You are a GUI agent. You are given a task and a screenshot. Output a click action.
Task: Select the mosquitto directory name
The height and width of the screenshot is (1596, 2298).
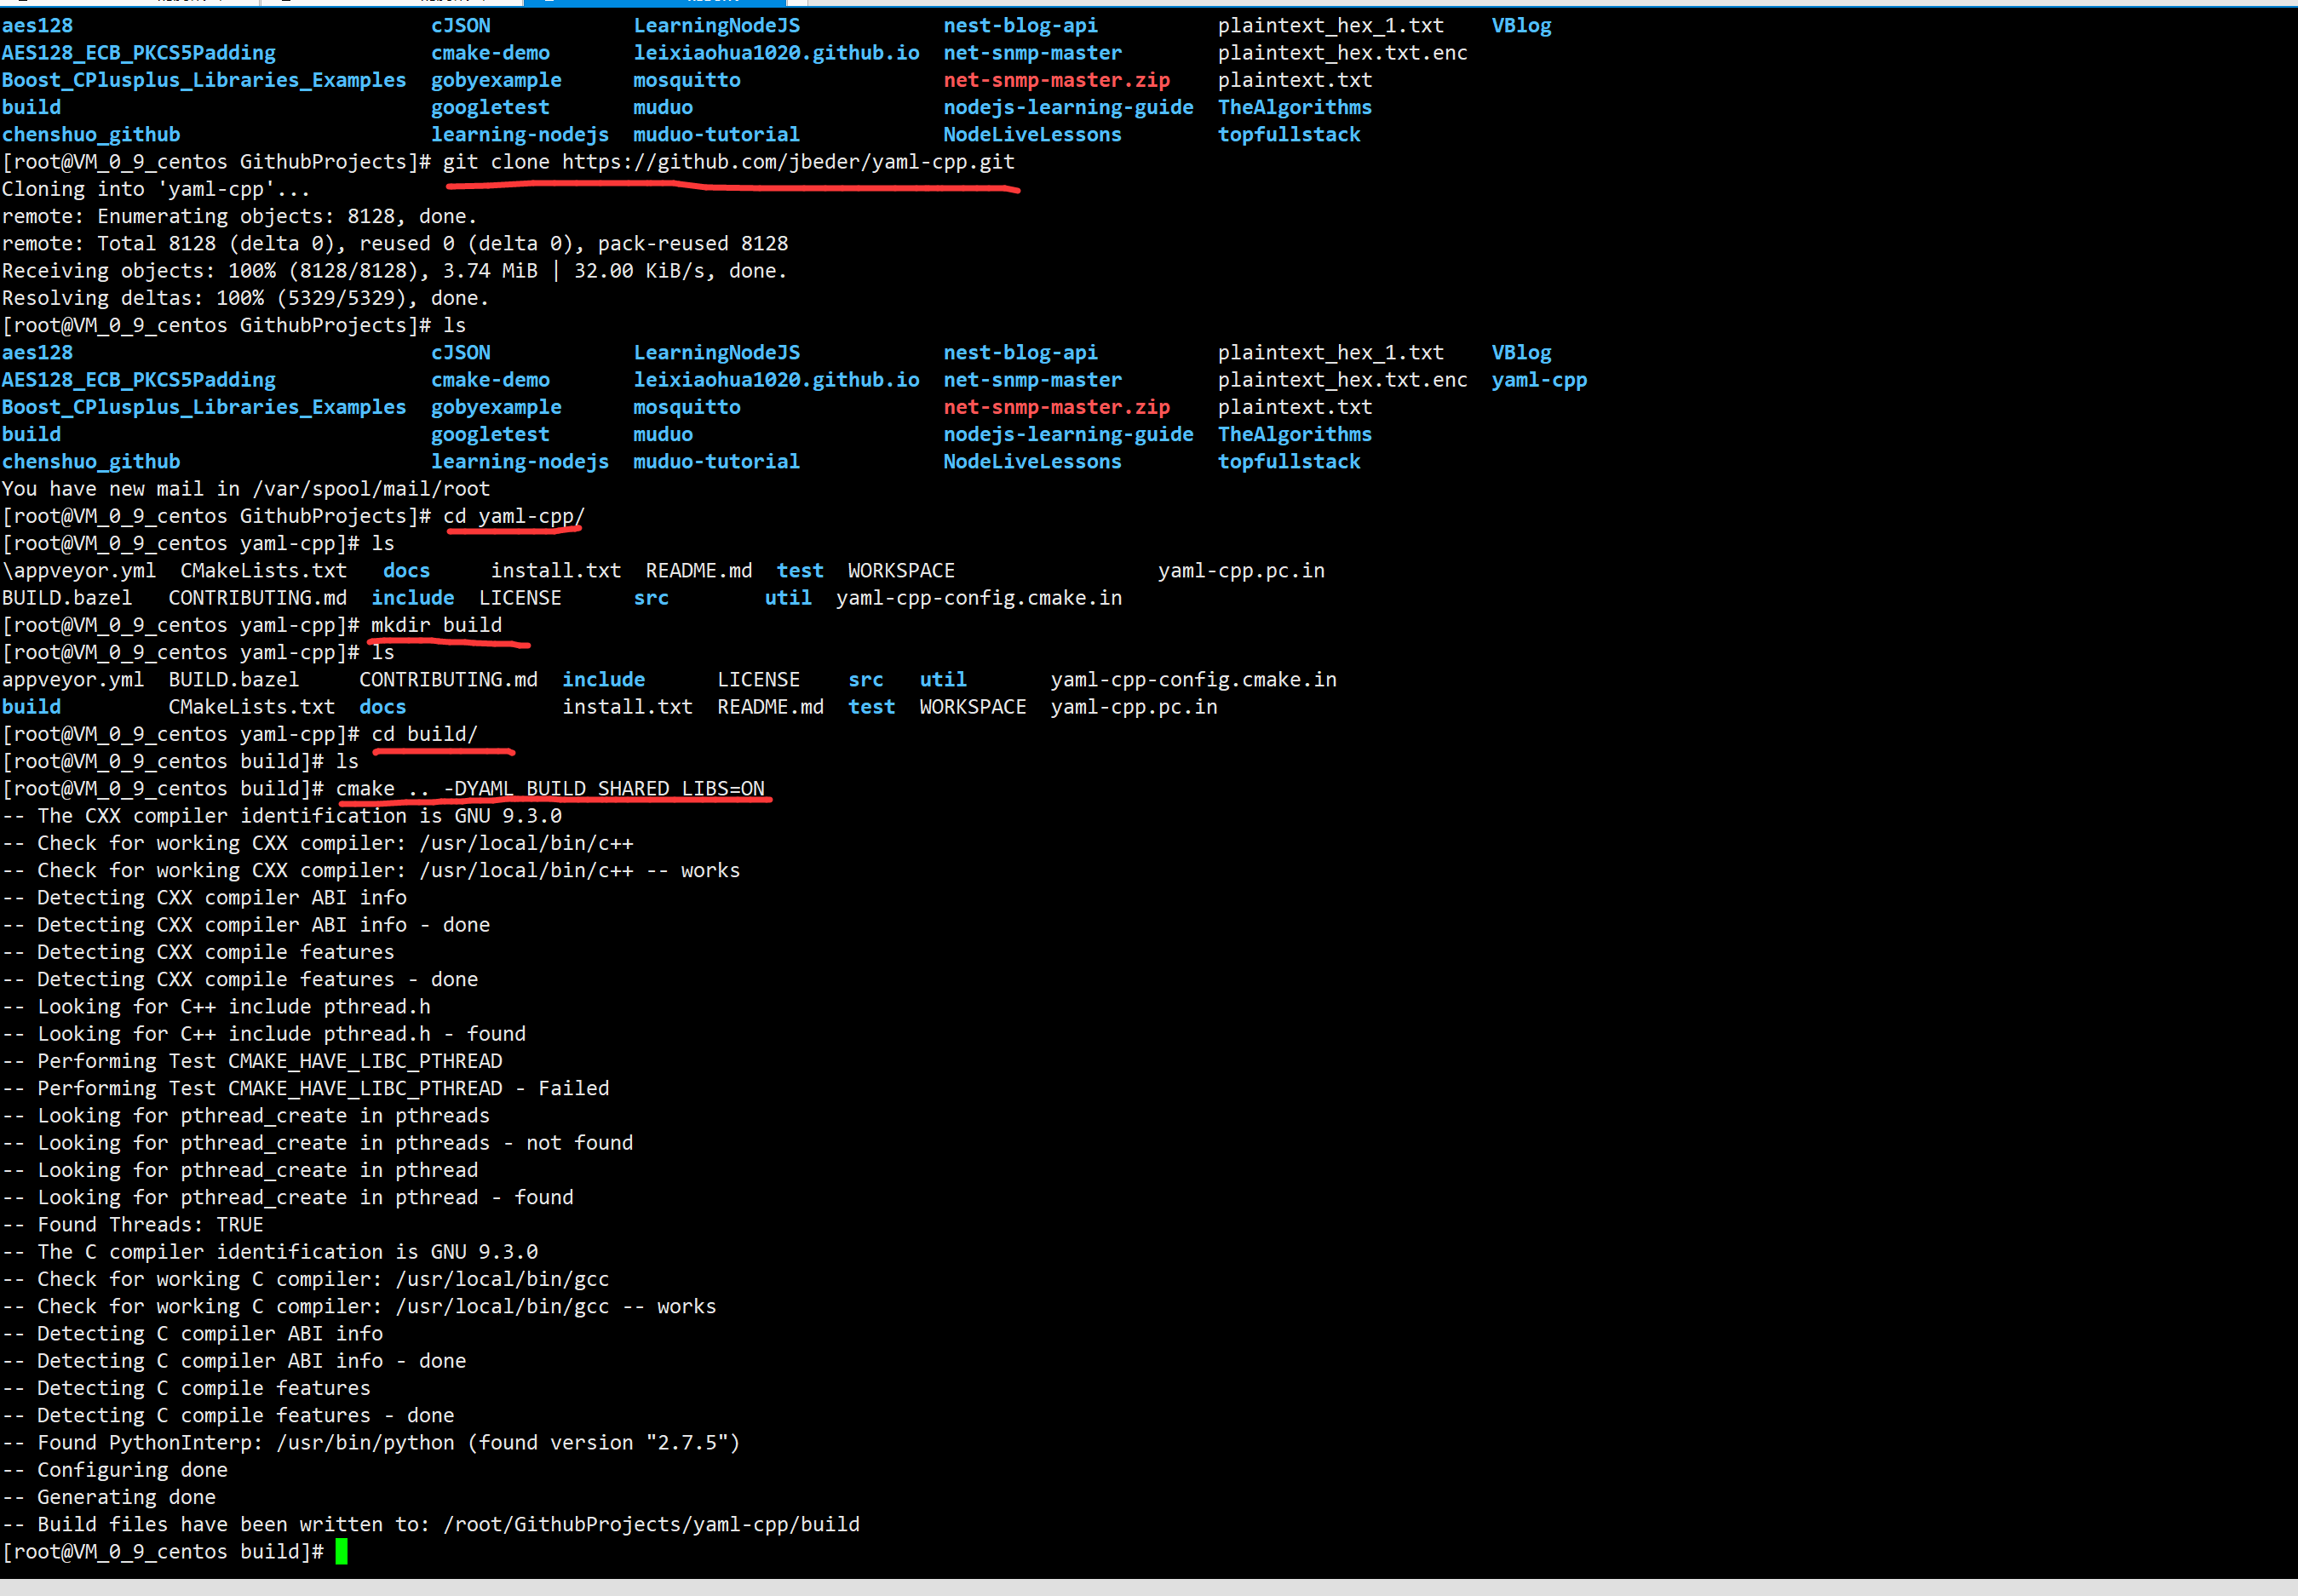686,406
